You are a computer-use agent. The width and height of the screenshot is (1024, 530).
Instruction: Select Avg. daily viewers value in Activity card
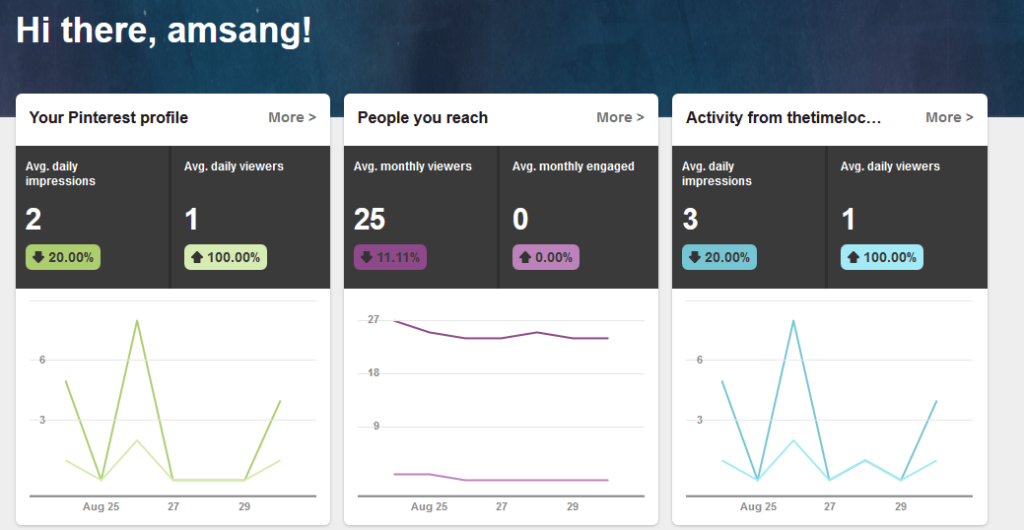click(x=848, y=219)
